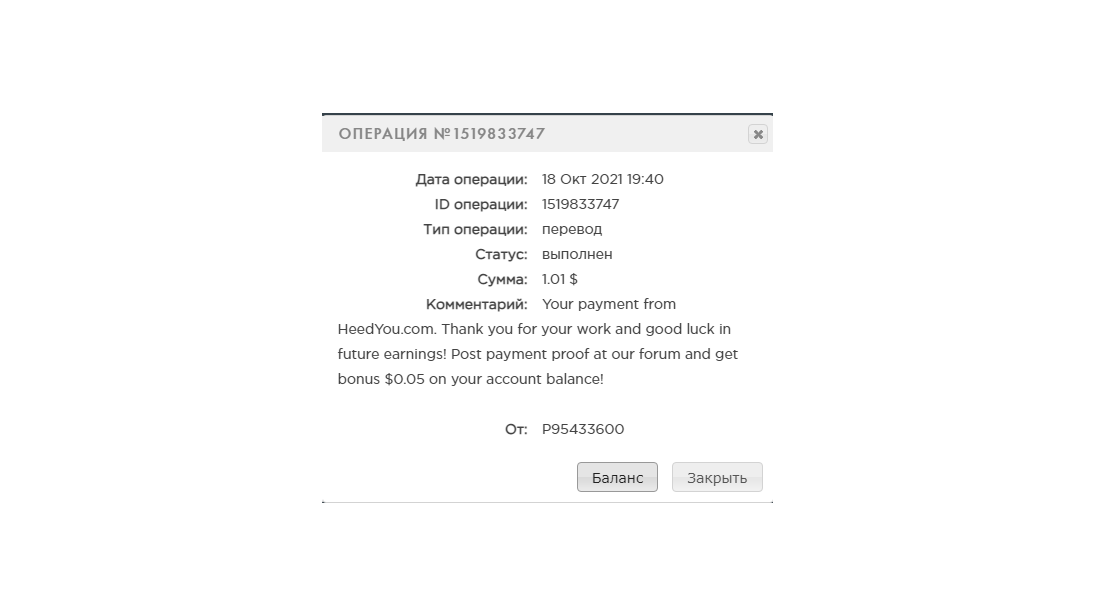
Task: Click the Закрыть button
Action: tap(717, 478)
